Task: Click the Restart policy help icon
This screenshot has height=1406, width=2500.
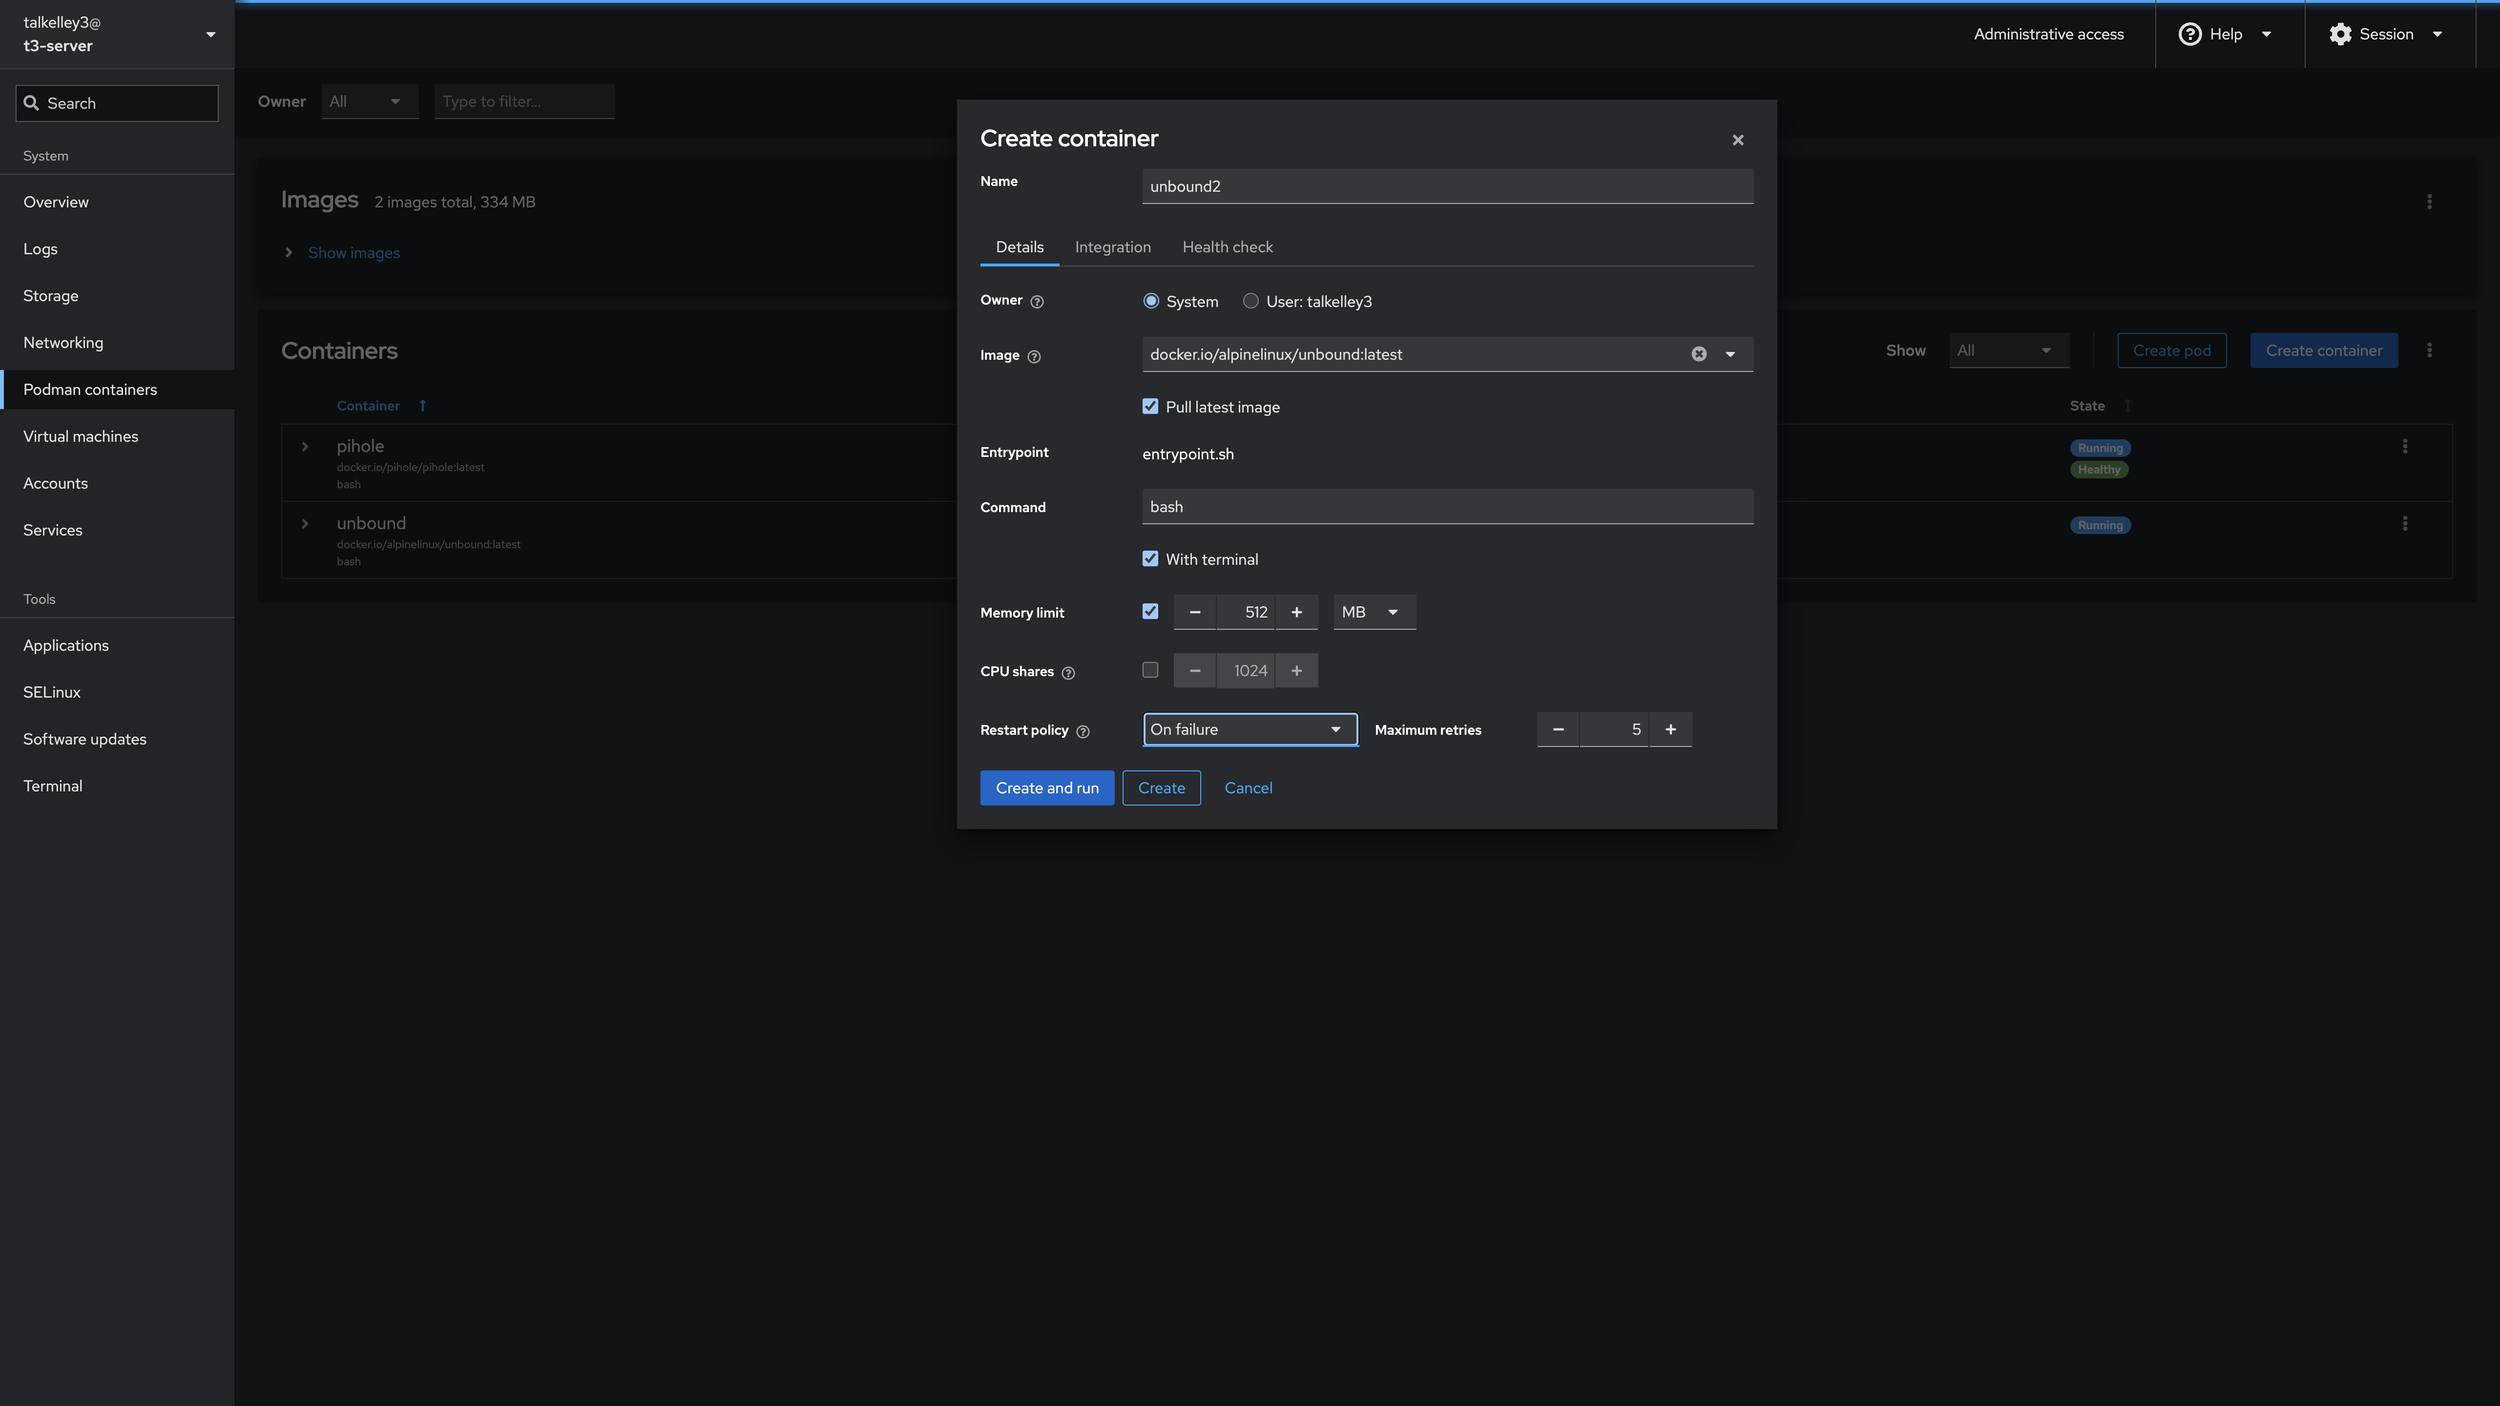Action: [x=1082, y=732]
